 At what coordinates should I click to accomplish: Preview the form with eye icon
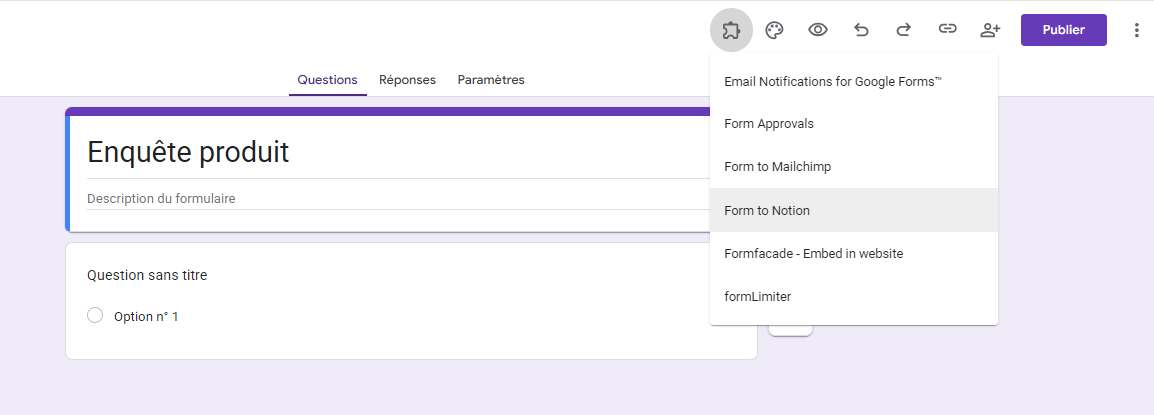point(818,30)
